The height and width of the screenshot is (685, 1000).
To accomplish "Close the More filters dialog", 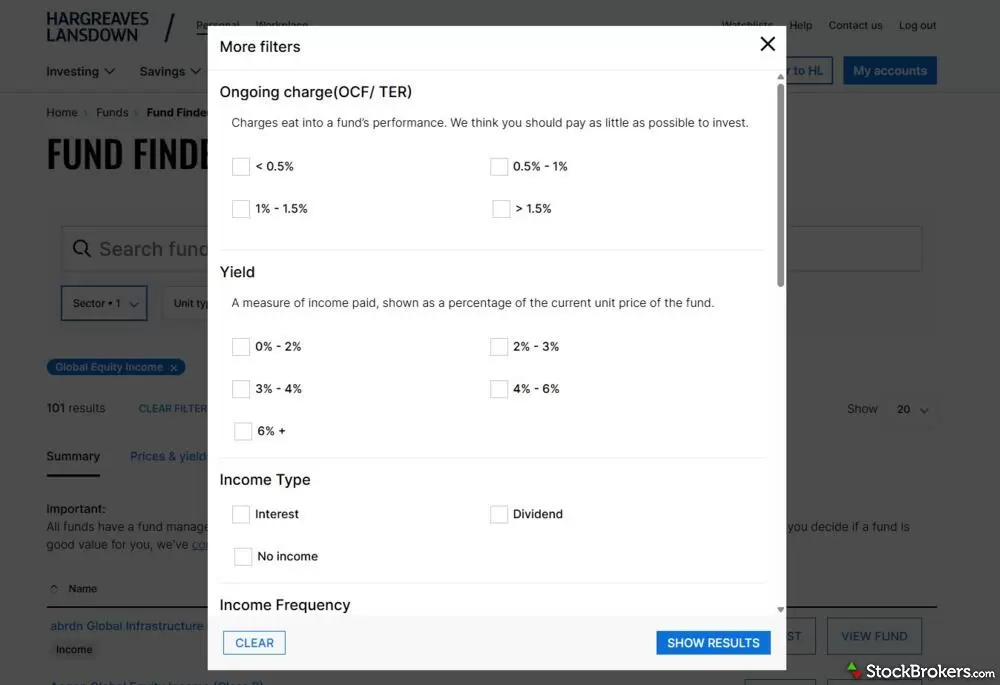I will click(767, 44).
